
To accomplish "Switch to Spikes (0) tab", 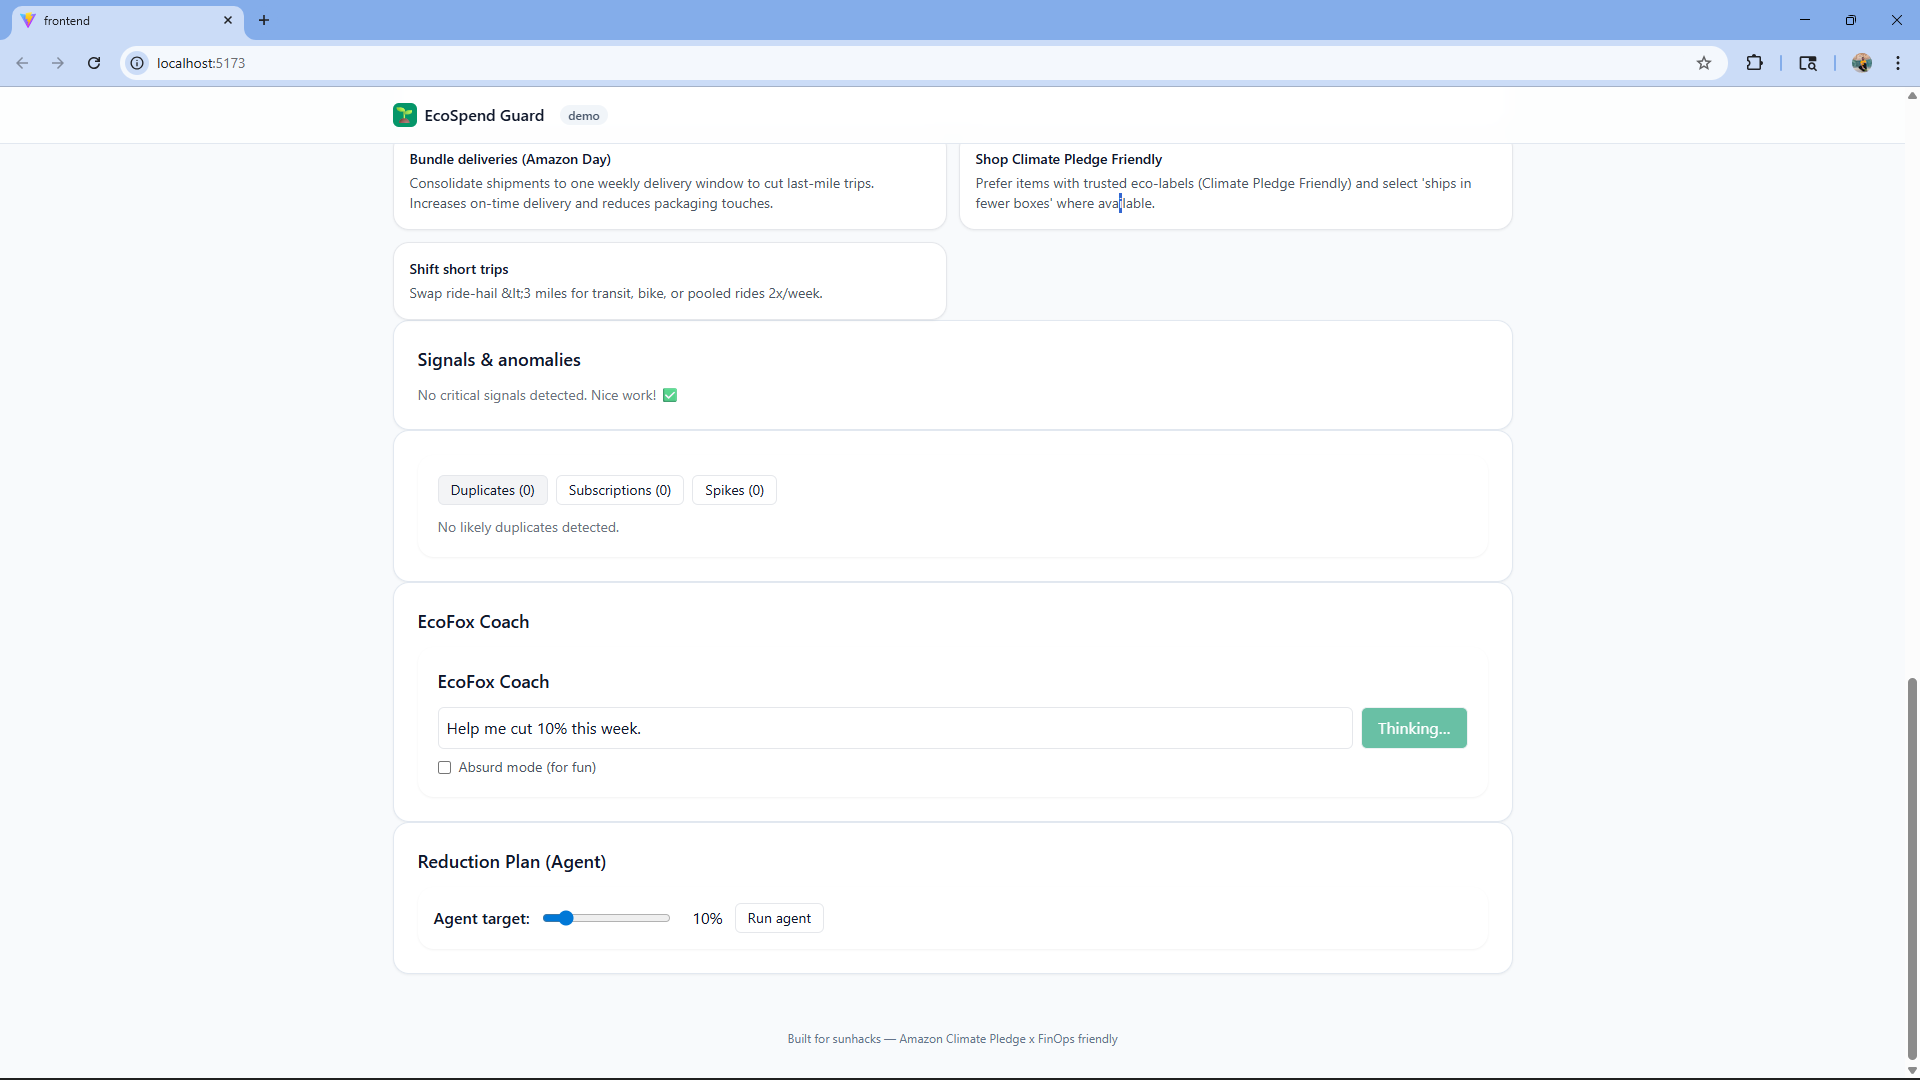I will (734, 490).
